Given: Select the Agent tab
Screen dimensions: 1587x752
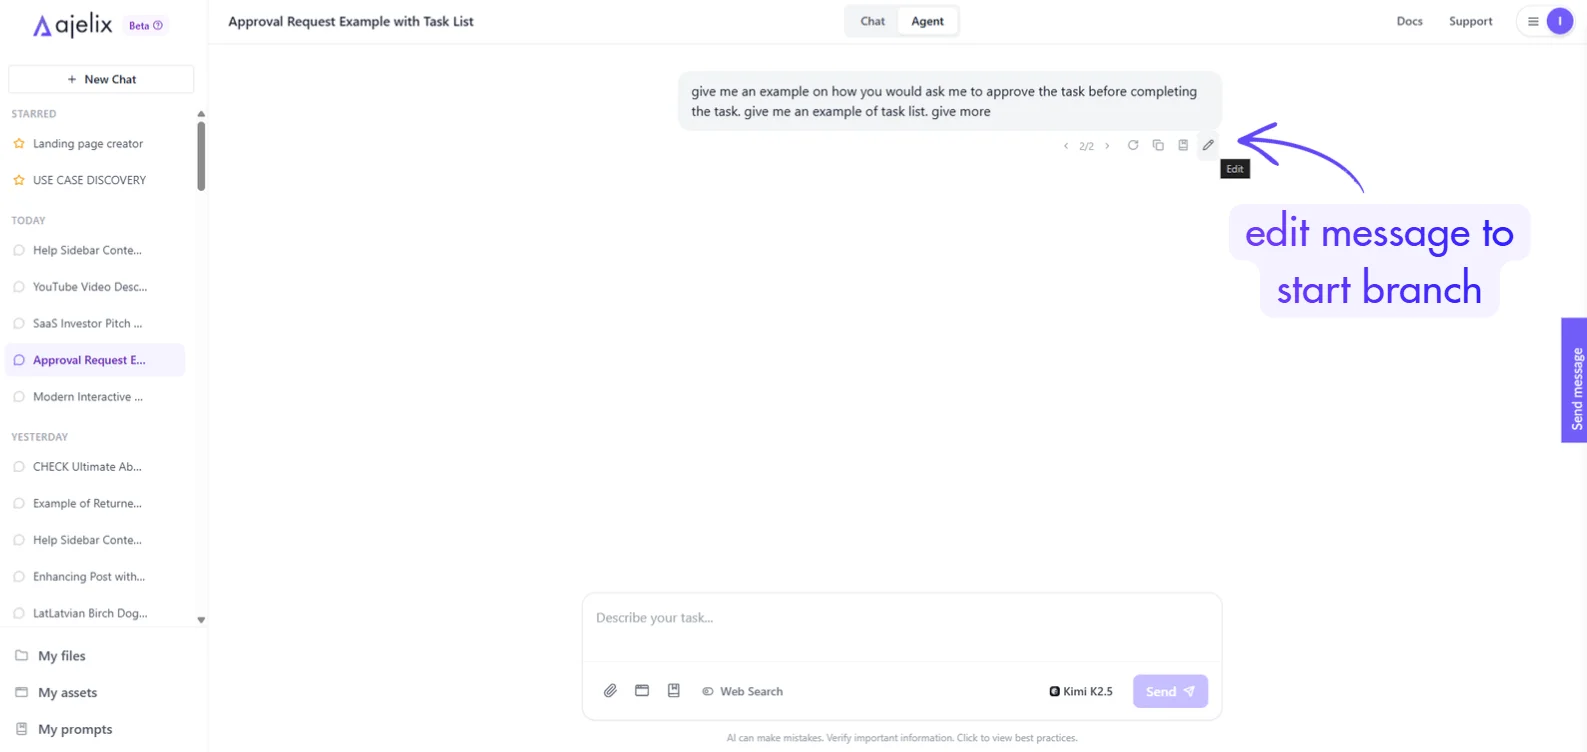Looking at the screenshot, I should click(927, 21).
